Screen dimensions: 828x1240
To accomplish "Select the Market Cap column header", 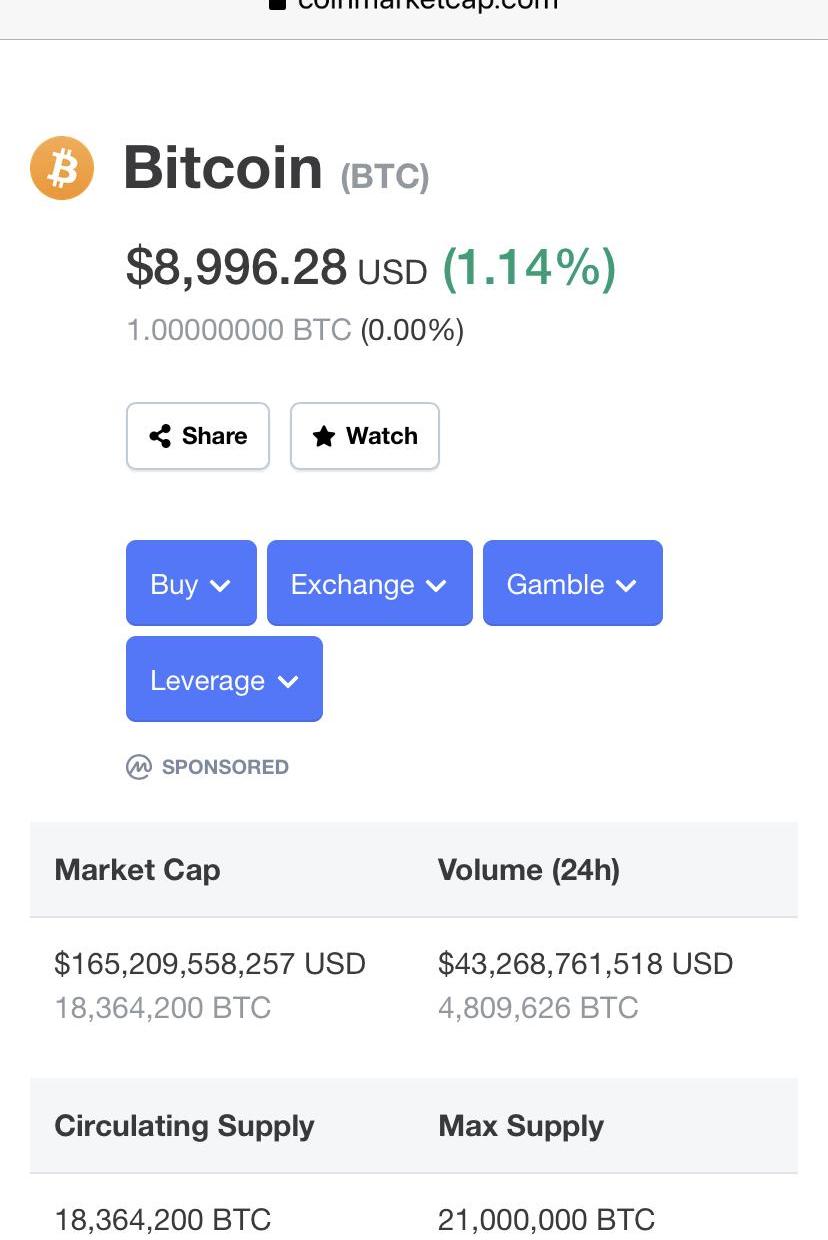I will point(137,870).
